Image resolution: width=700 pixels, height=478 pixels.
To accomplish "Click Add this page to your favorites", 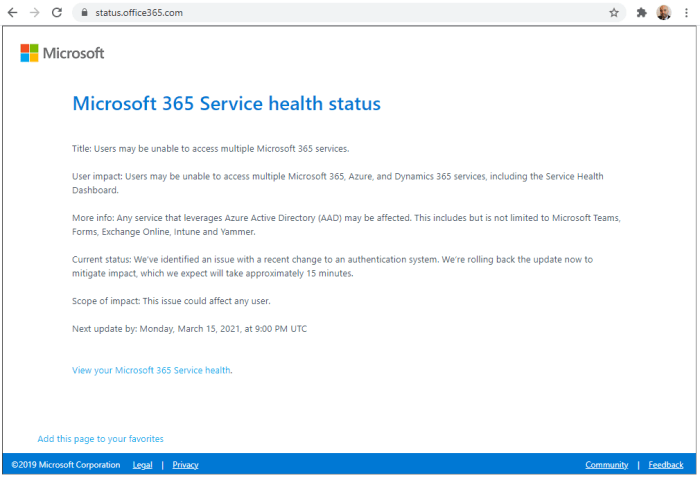I will pos(100,439).
